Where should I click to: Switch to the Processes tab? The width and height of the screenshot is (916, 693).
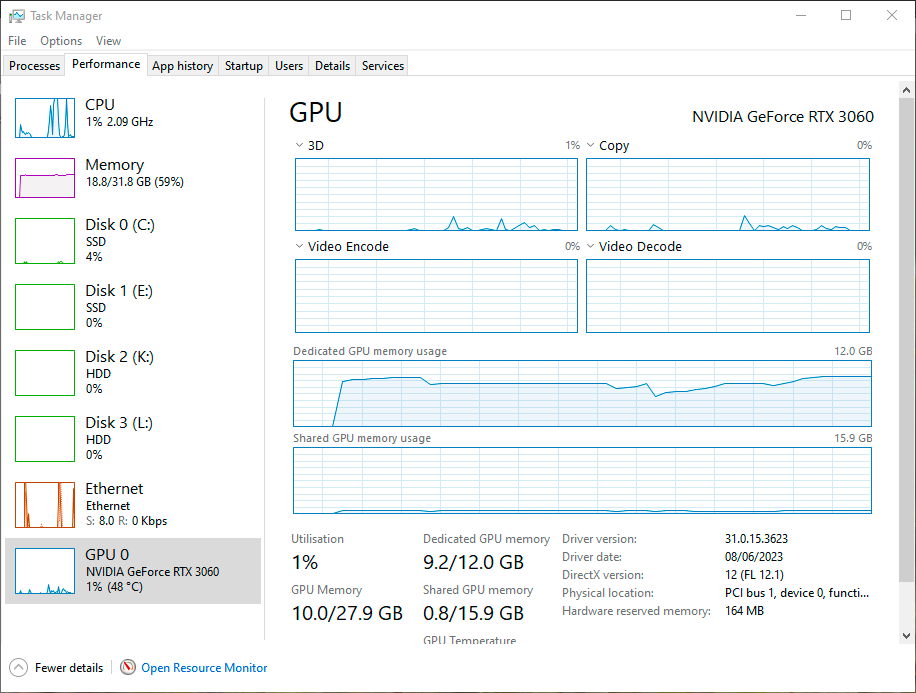[34, 66]
